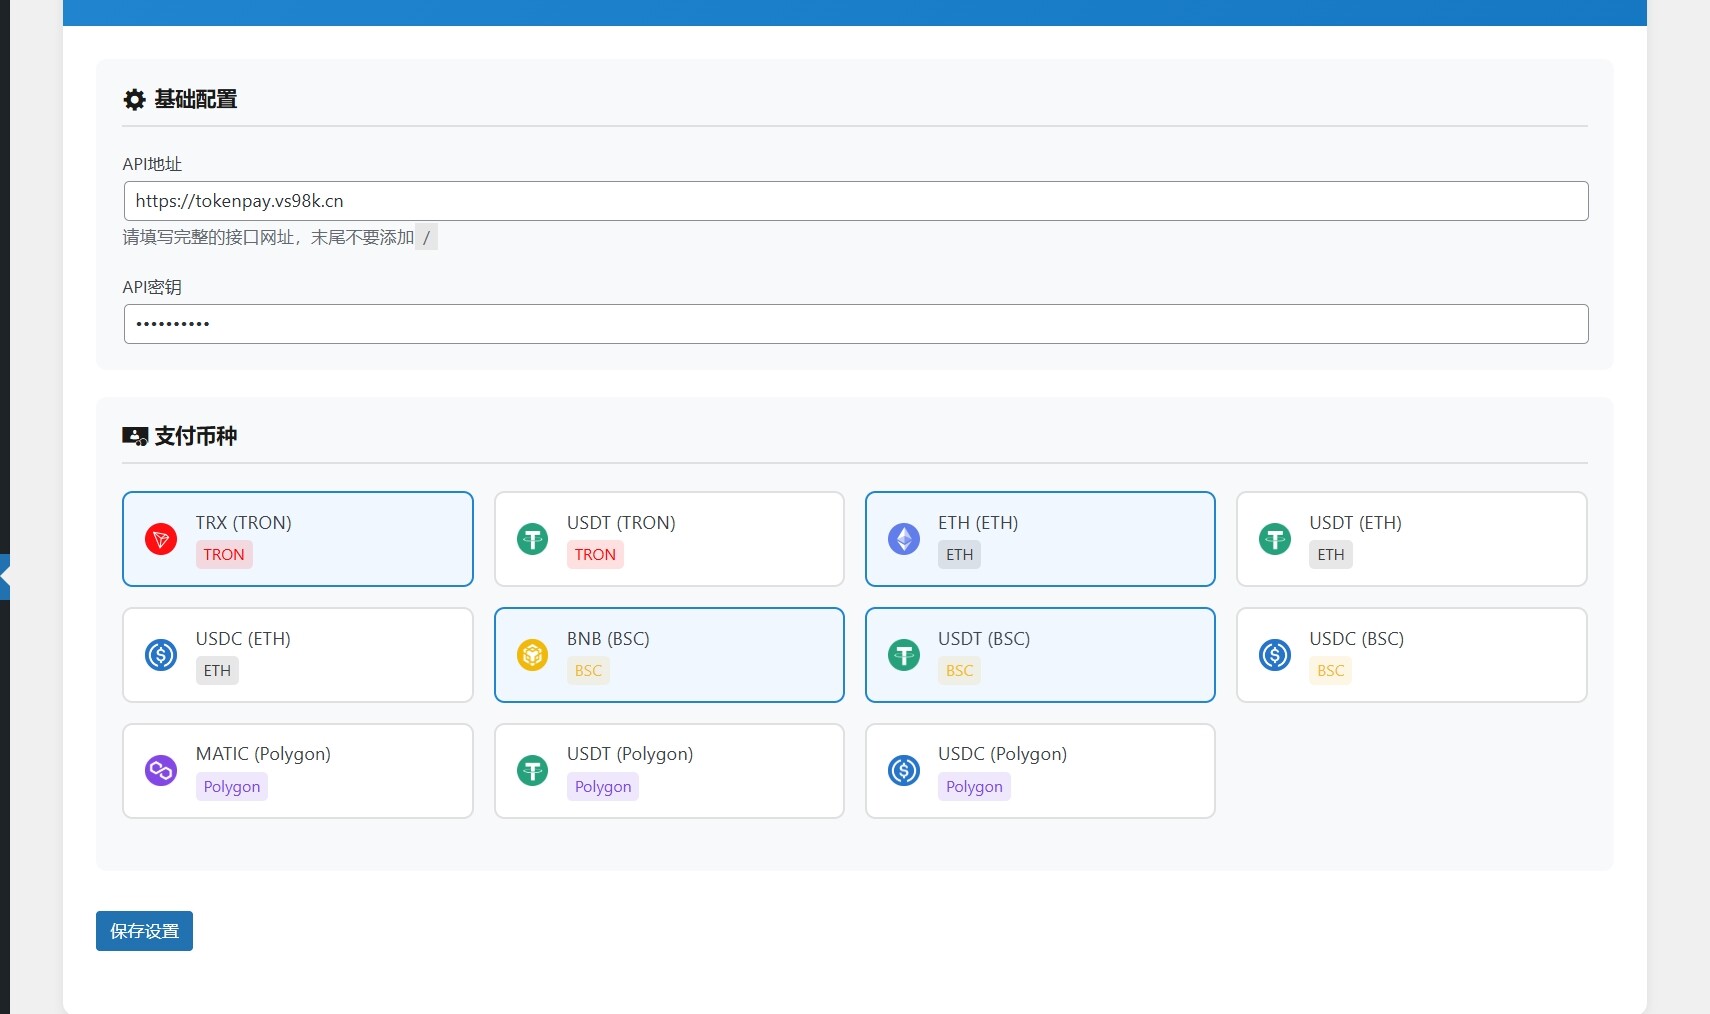Click the purple MATIC Polygon icon

pos(161,771)
